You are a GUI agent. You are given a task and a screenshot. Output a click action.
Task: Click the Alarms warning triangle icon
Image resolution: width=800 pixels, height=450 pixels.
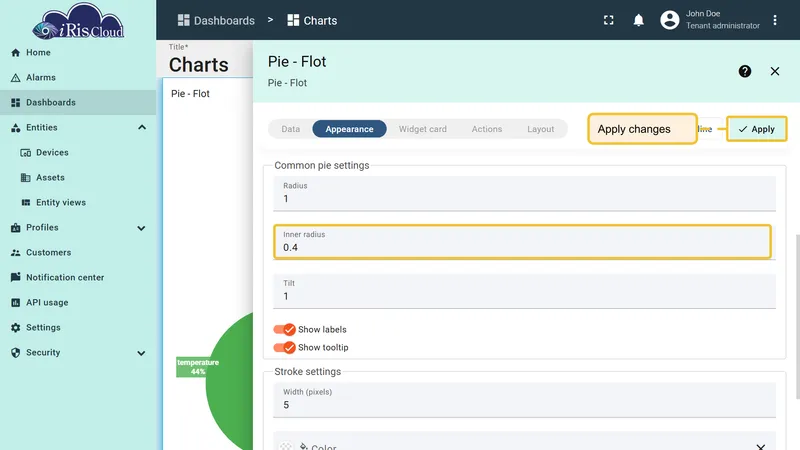coord(15,78)
